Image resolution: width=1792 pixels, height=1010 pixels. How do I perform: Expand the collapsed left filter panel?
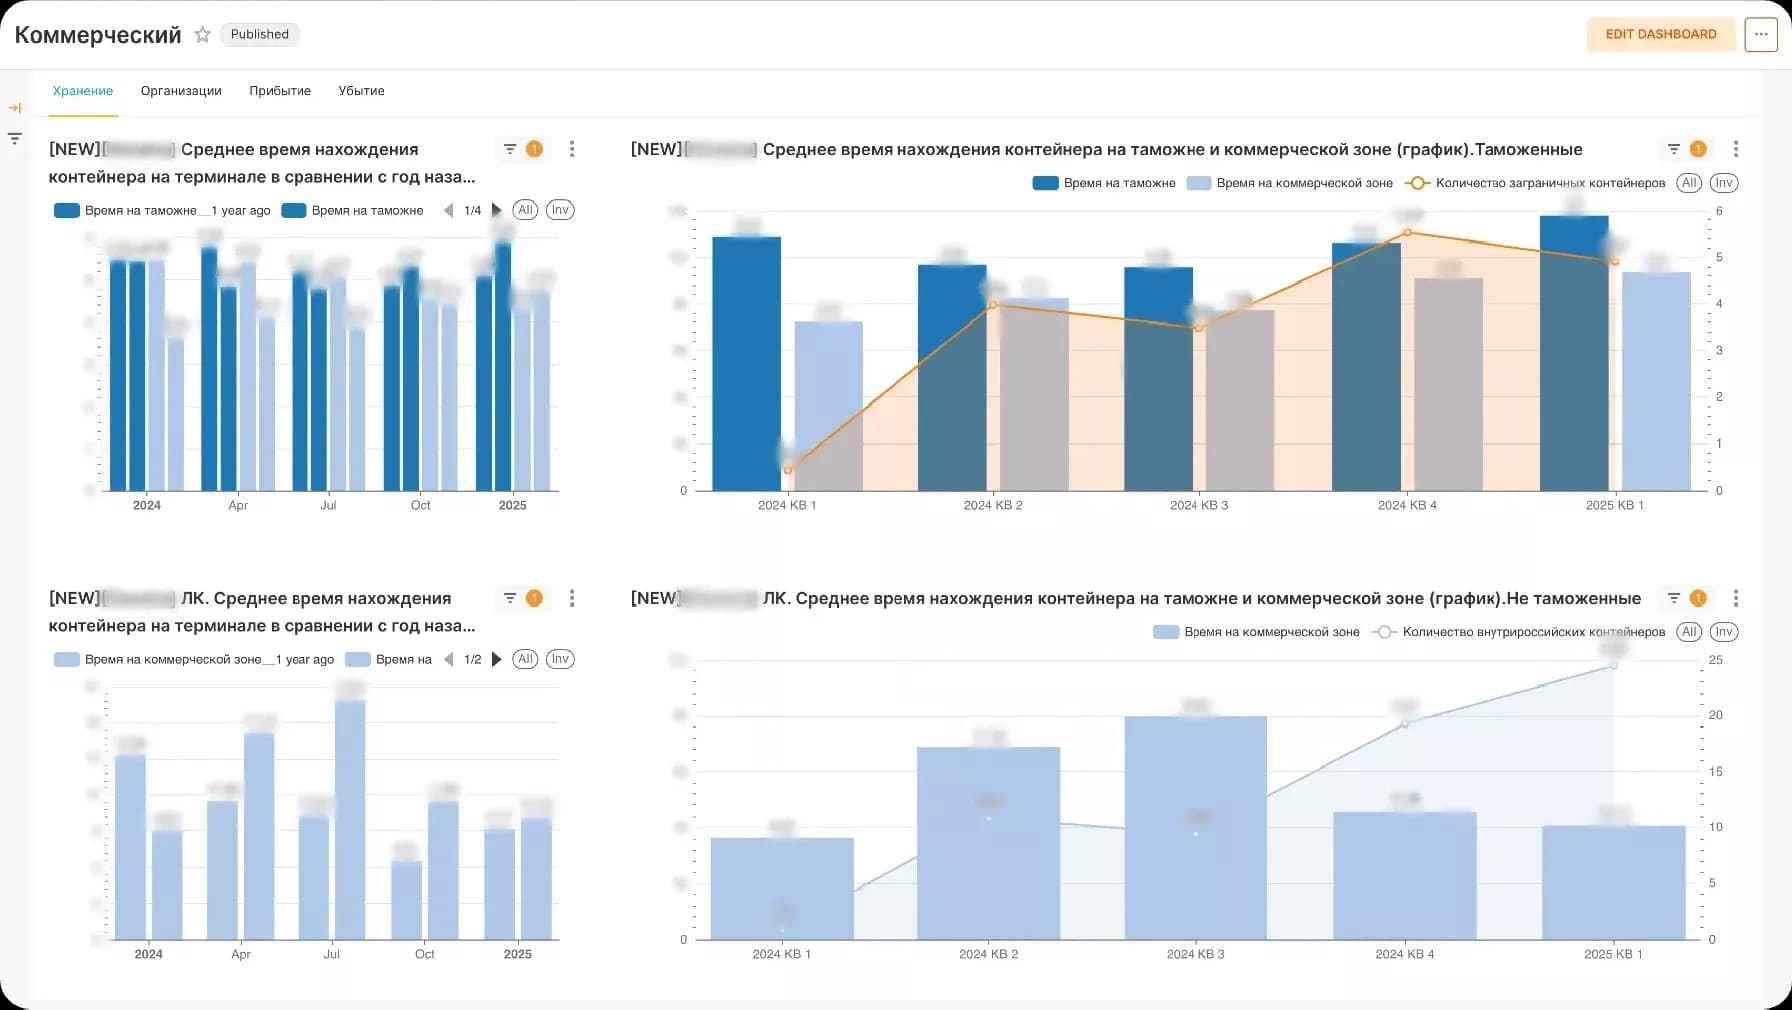click(15, 108)
